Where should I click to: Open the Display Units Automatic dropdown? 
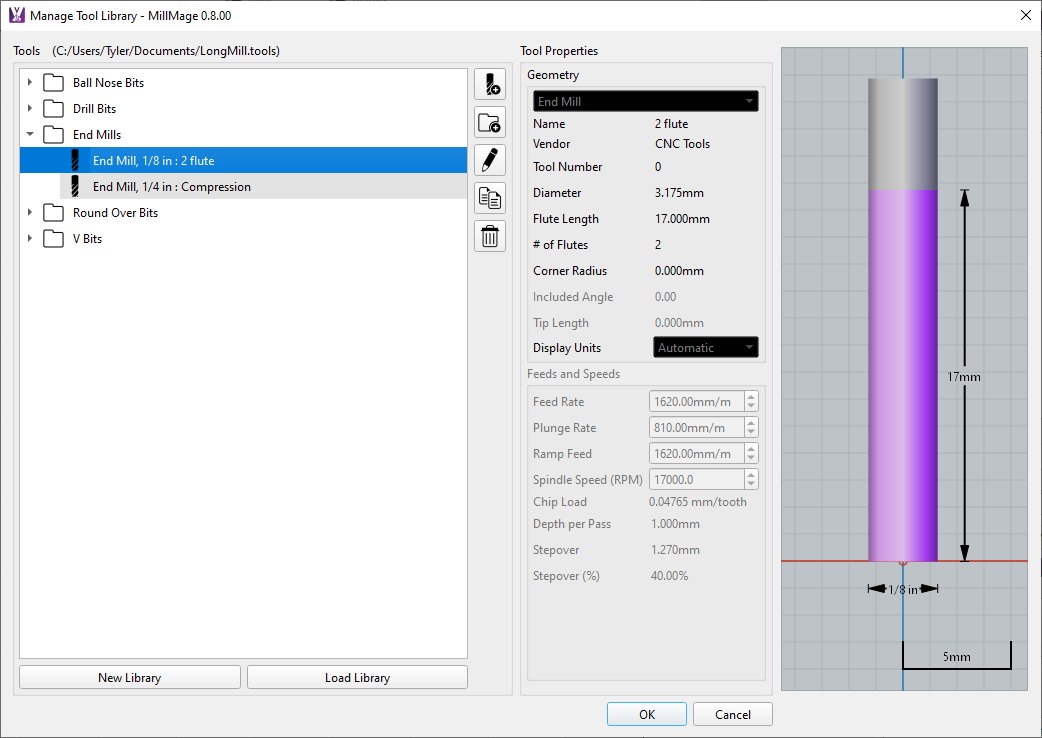[x=706, y=347]
